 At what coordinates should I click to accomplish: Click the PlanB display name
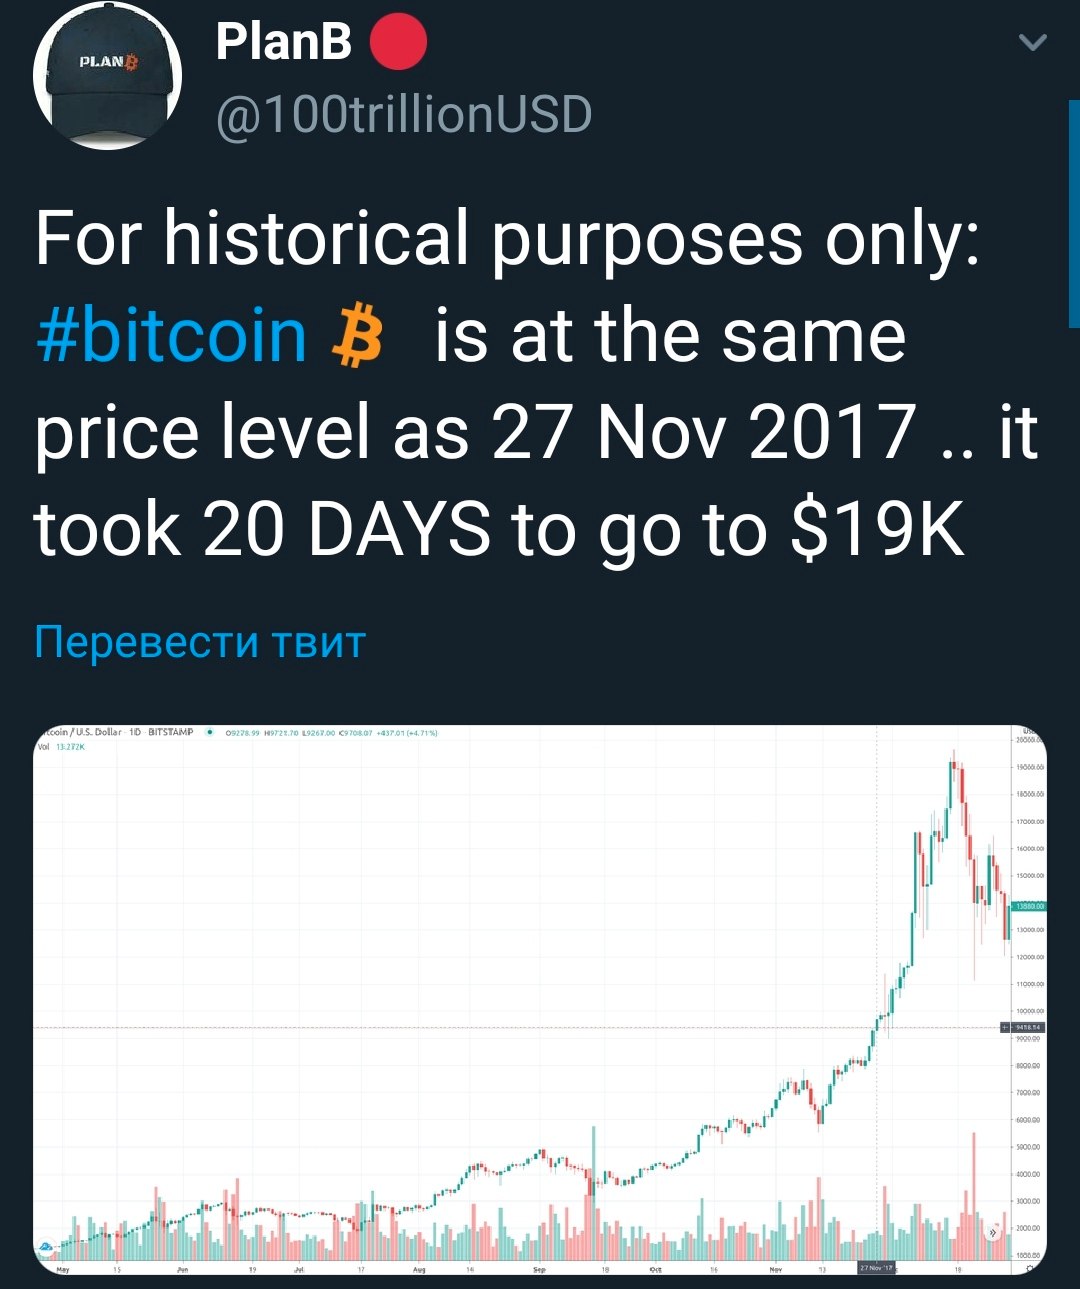pos(284,42)
